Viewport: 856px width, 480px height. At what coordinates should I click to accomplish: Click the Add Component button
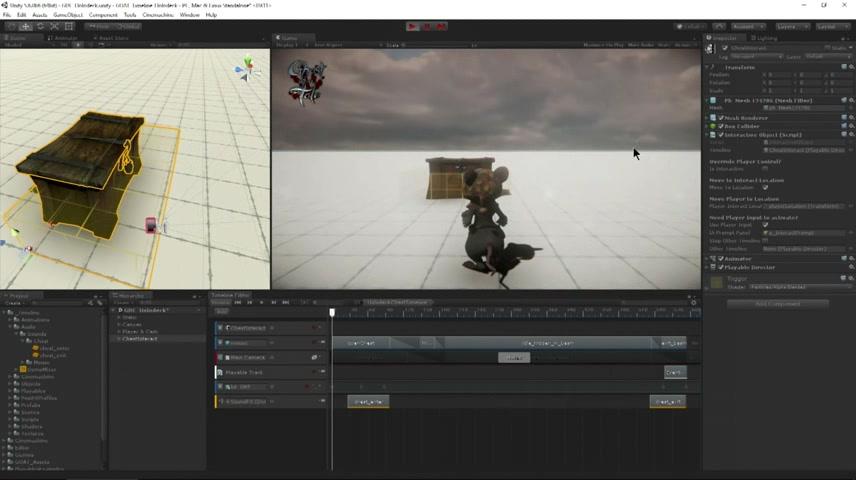[x=778, y=304]
